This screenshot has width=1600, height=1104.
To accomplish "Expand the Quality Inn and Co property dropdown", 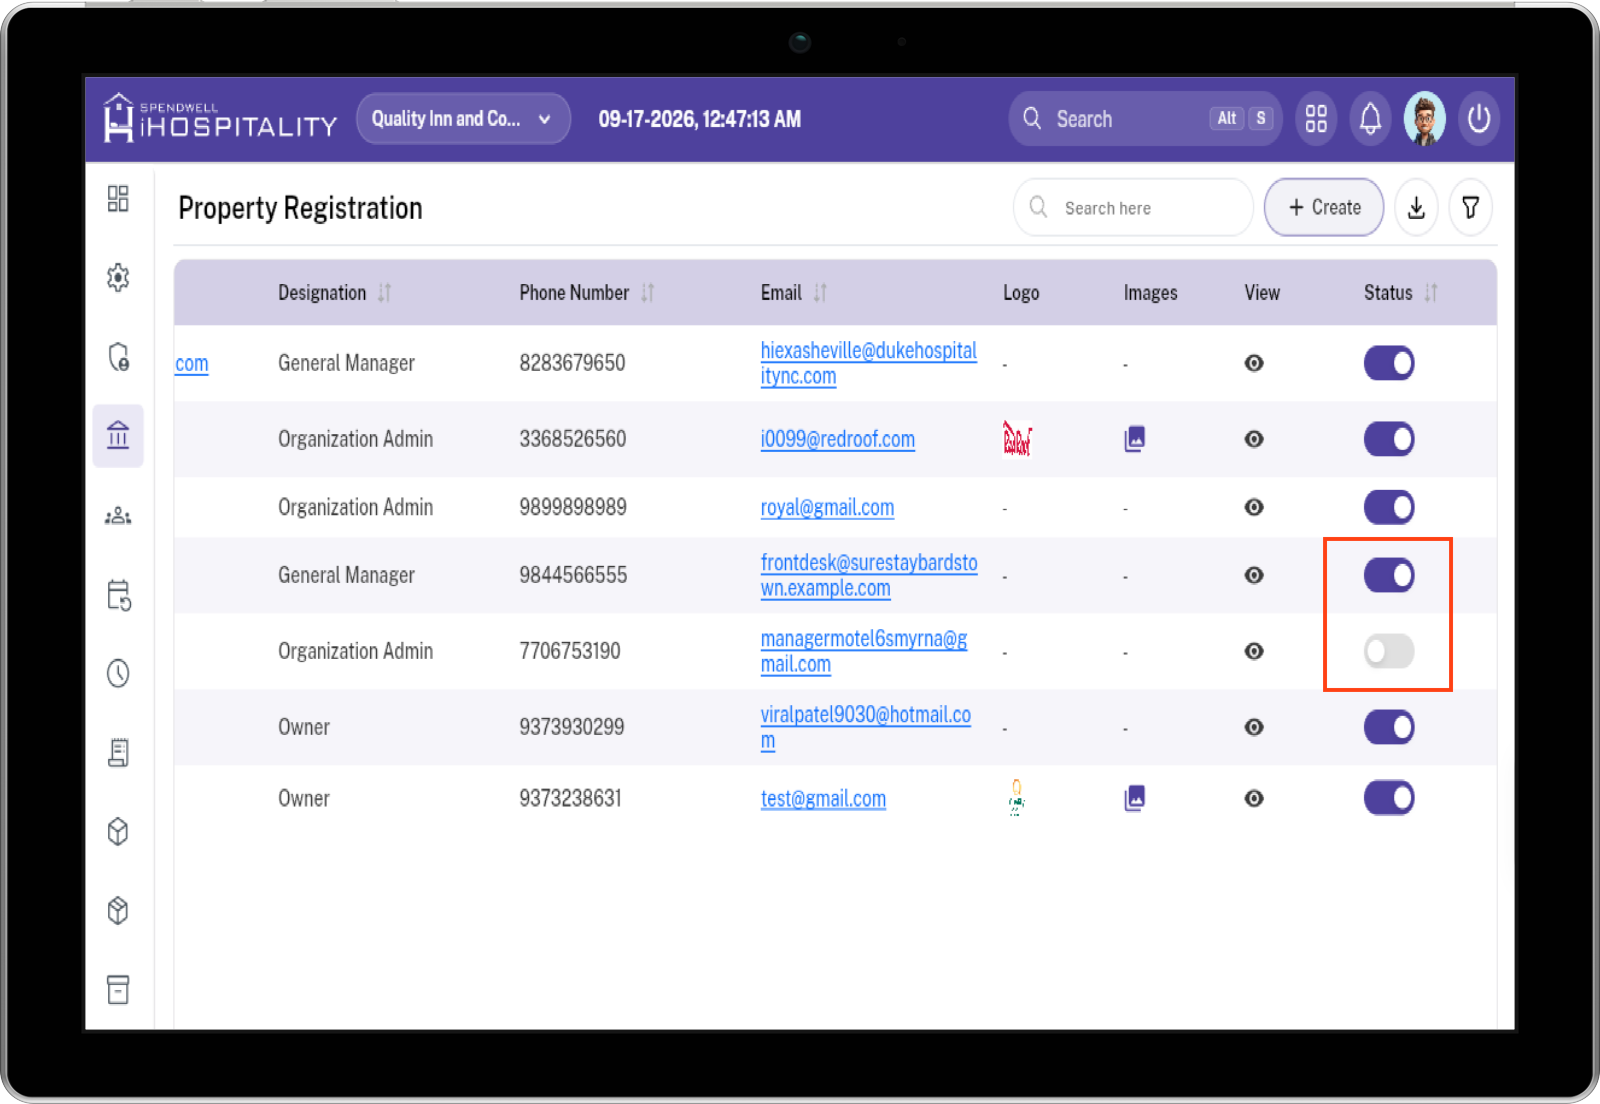I will pyautogui.click(x=463, y=119).
